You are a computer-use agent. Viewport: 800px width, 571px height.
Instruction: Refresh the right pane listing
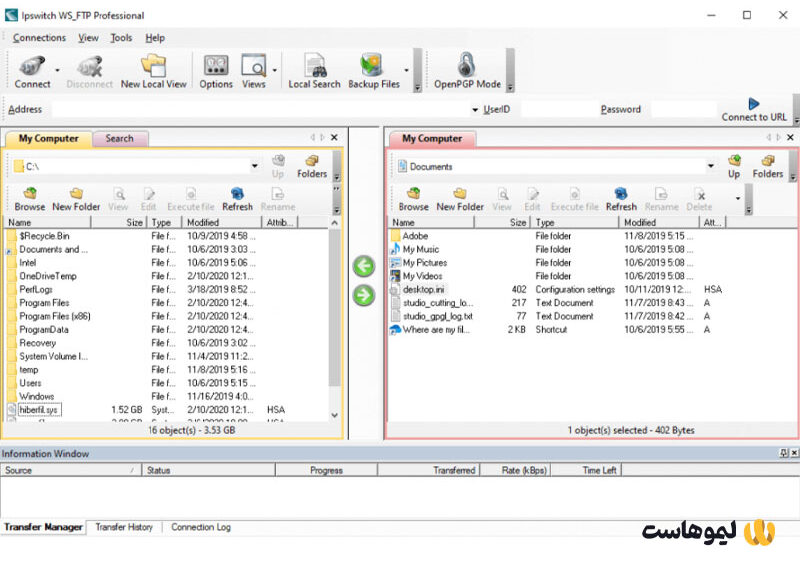[621, 200]
